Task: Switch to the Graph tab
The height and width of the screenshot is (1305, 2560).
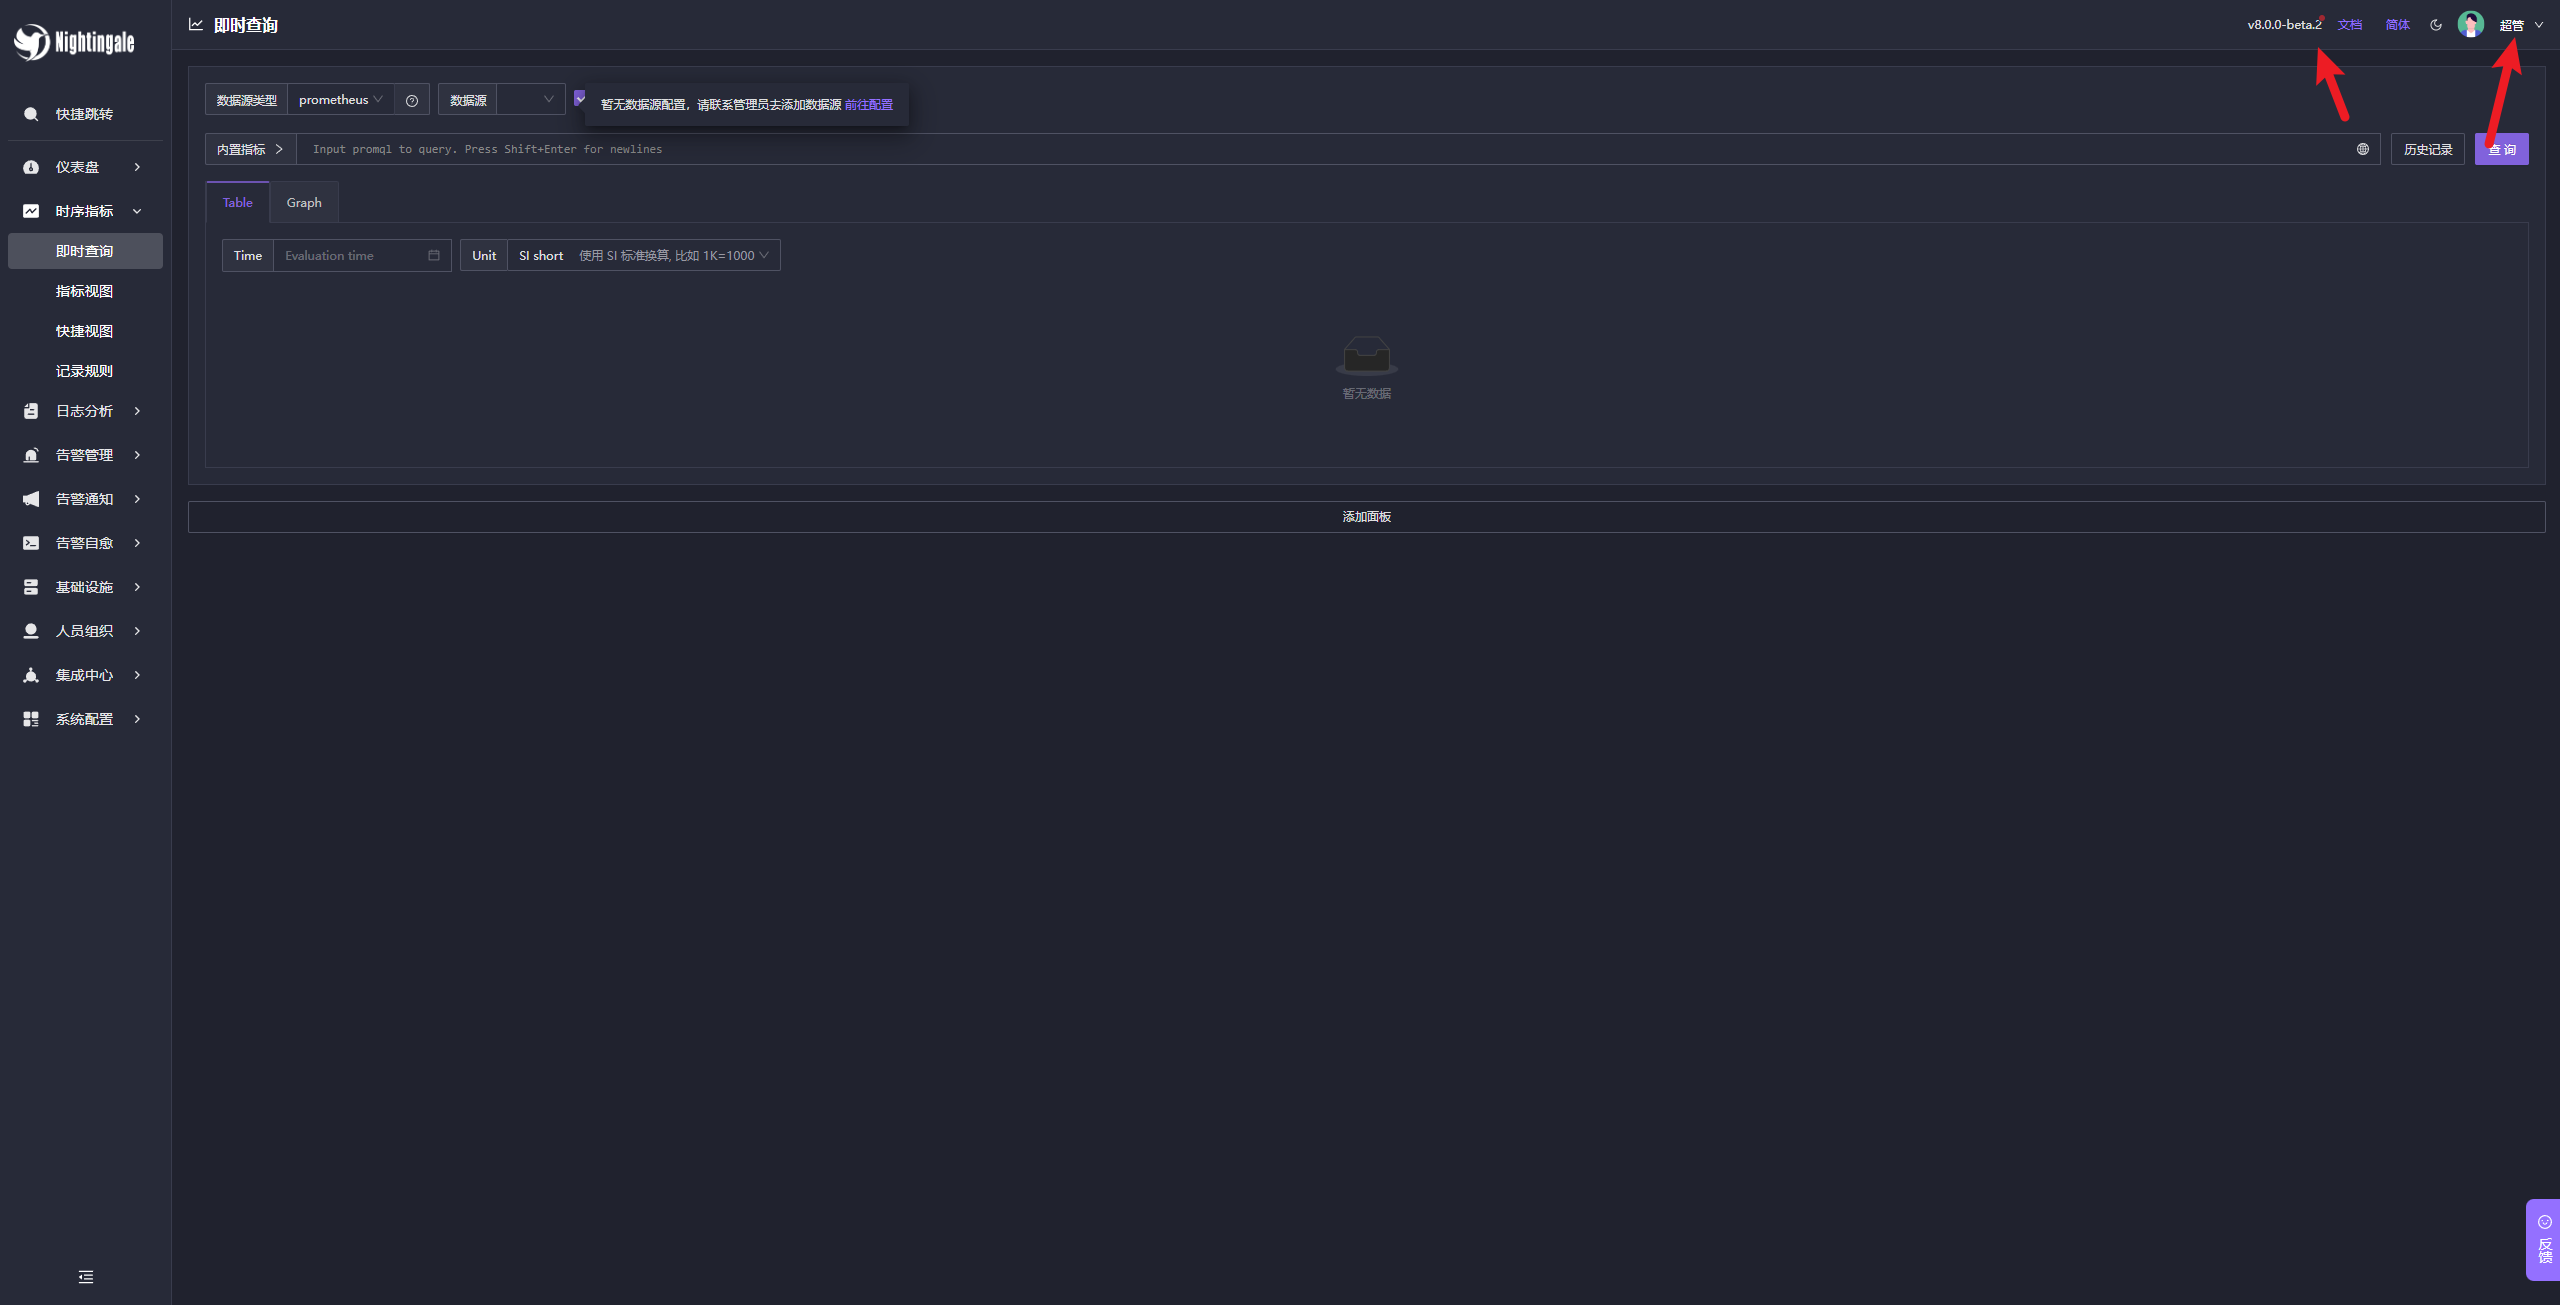Action: point(304,203)
